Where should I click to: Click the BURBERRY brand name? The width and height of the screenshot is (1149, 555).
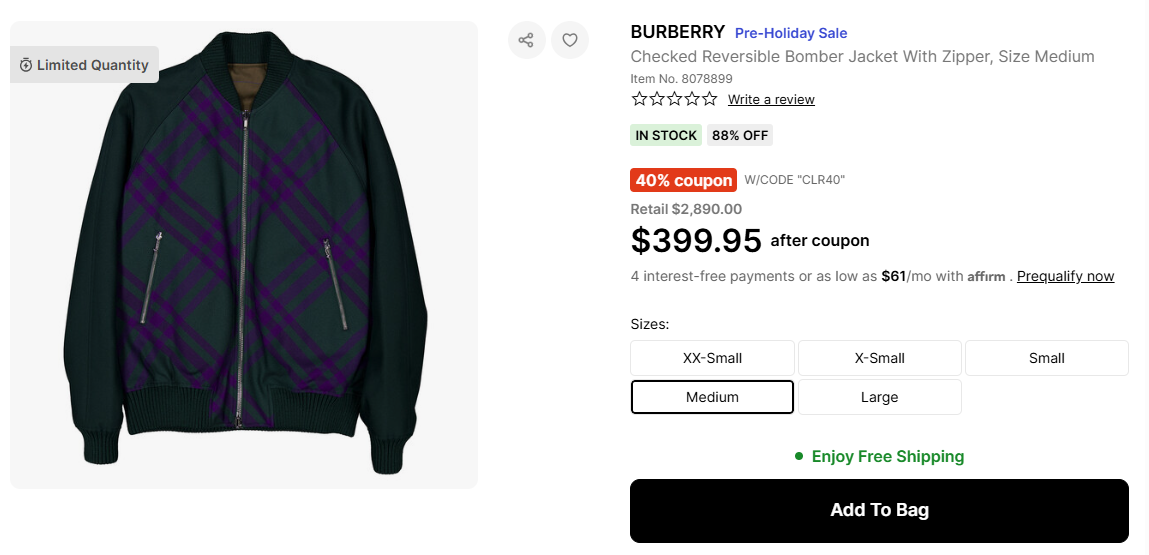[x=677, y=32]
